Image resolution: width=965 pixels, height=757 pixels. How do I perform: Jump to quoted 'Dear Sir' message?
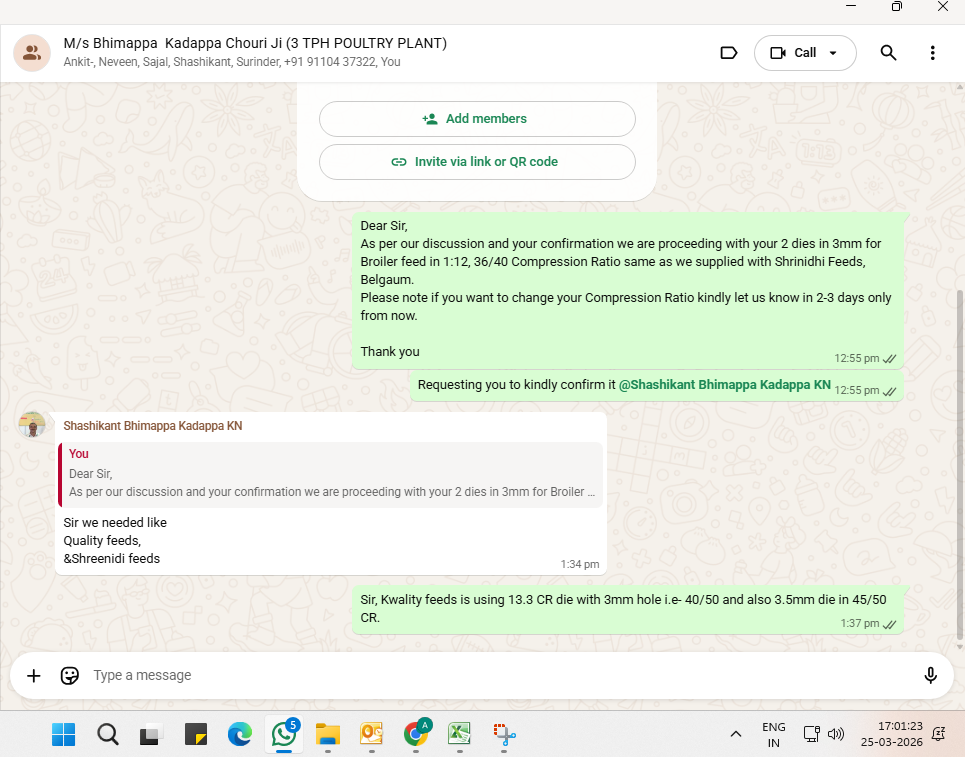click(331, 474)
